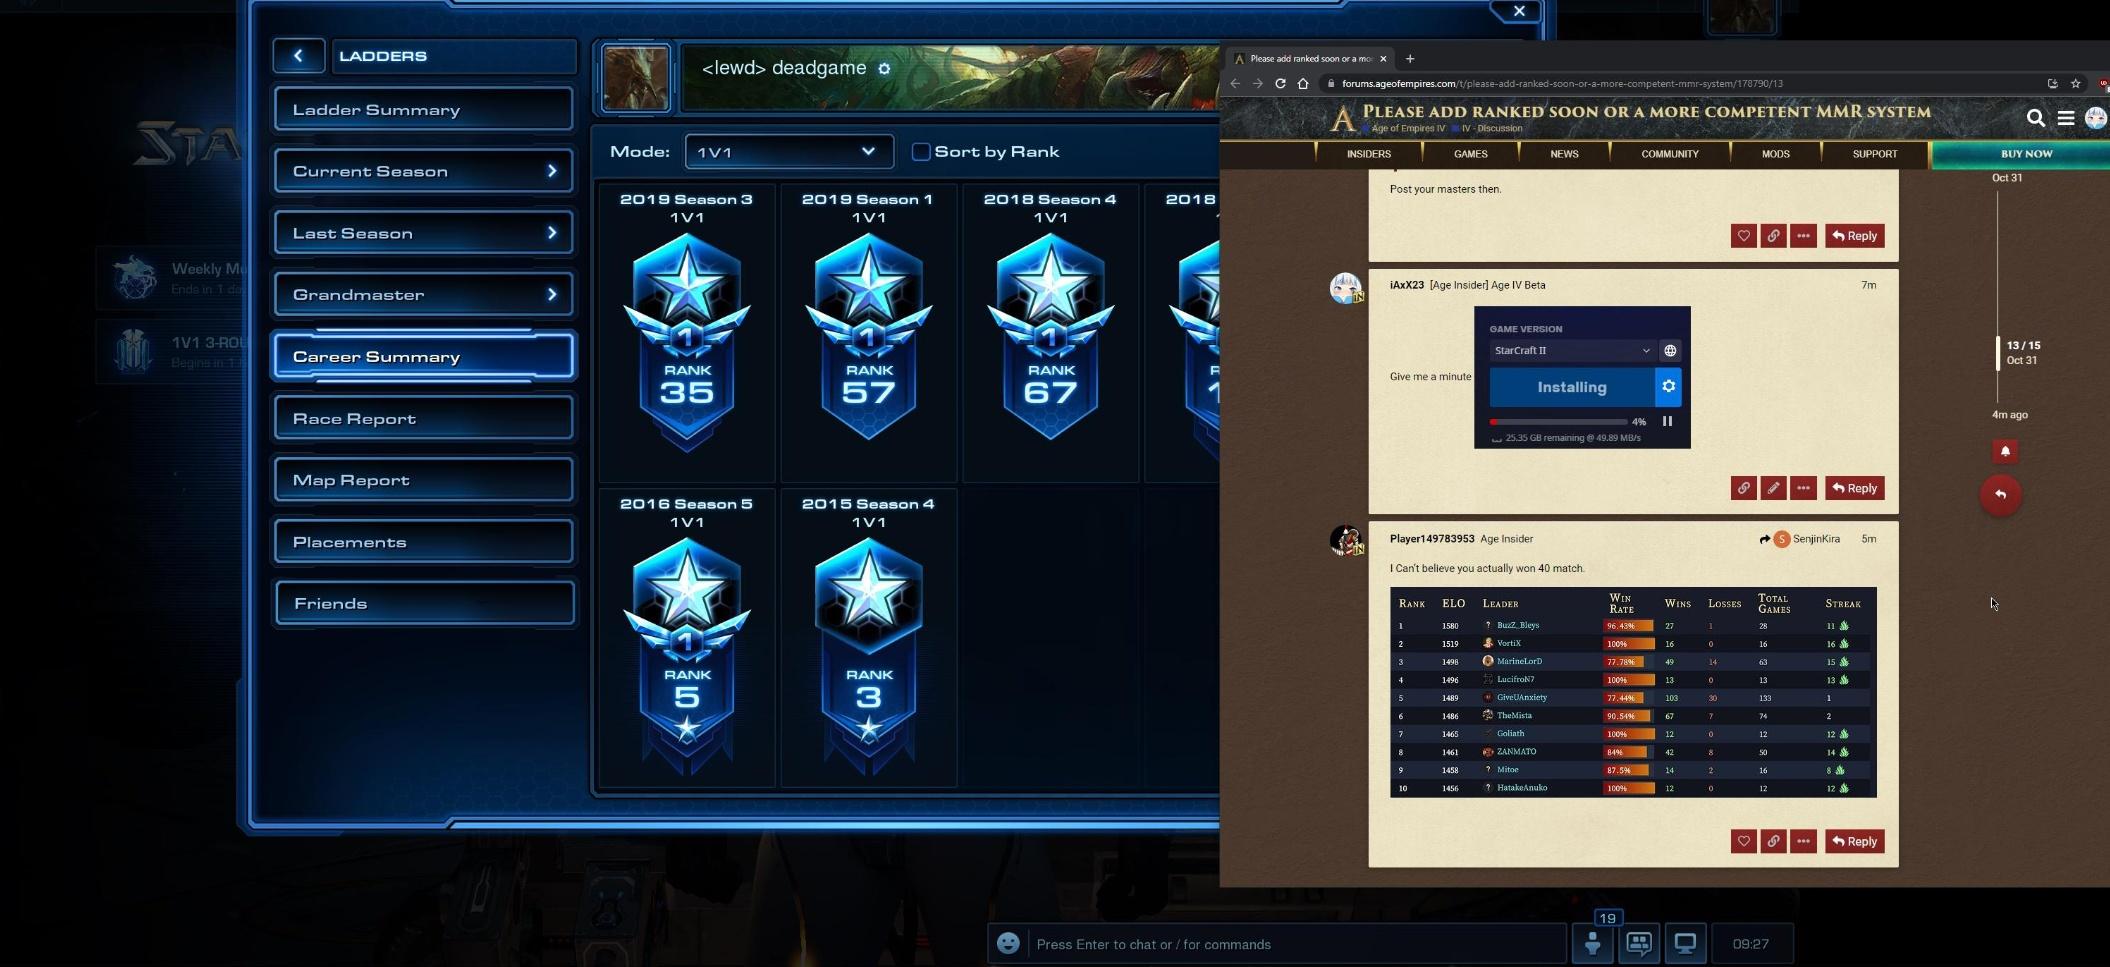
Task: Open Placements section
Action: point(424,542)
